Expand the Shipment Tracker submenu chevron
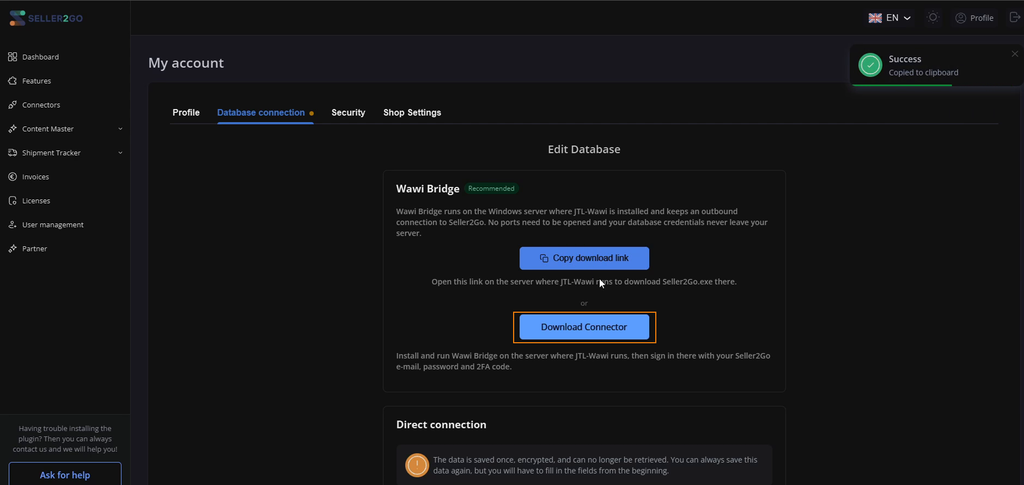 click(120, 153)
